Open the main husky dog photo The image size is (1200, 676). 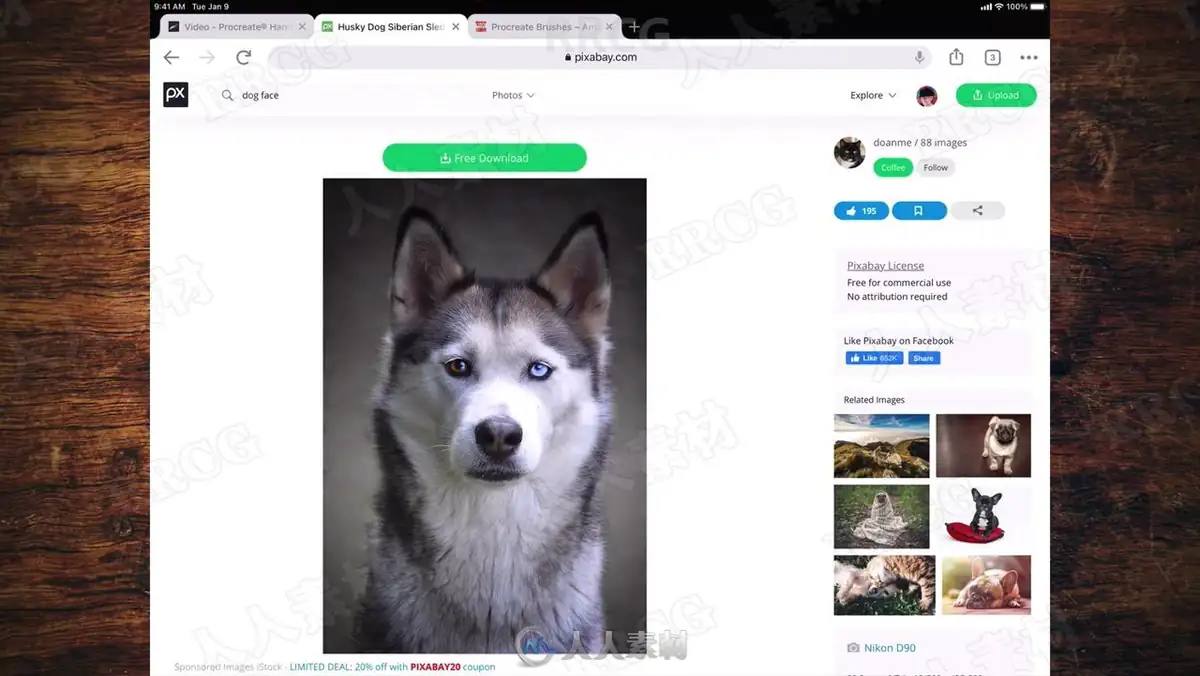tap(484, 416)
